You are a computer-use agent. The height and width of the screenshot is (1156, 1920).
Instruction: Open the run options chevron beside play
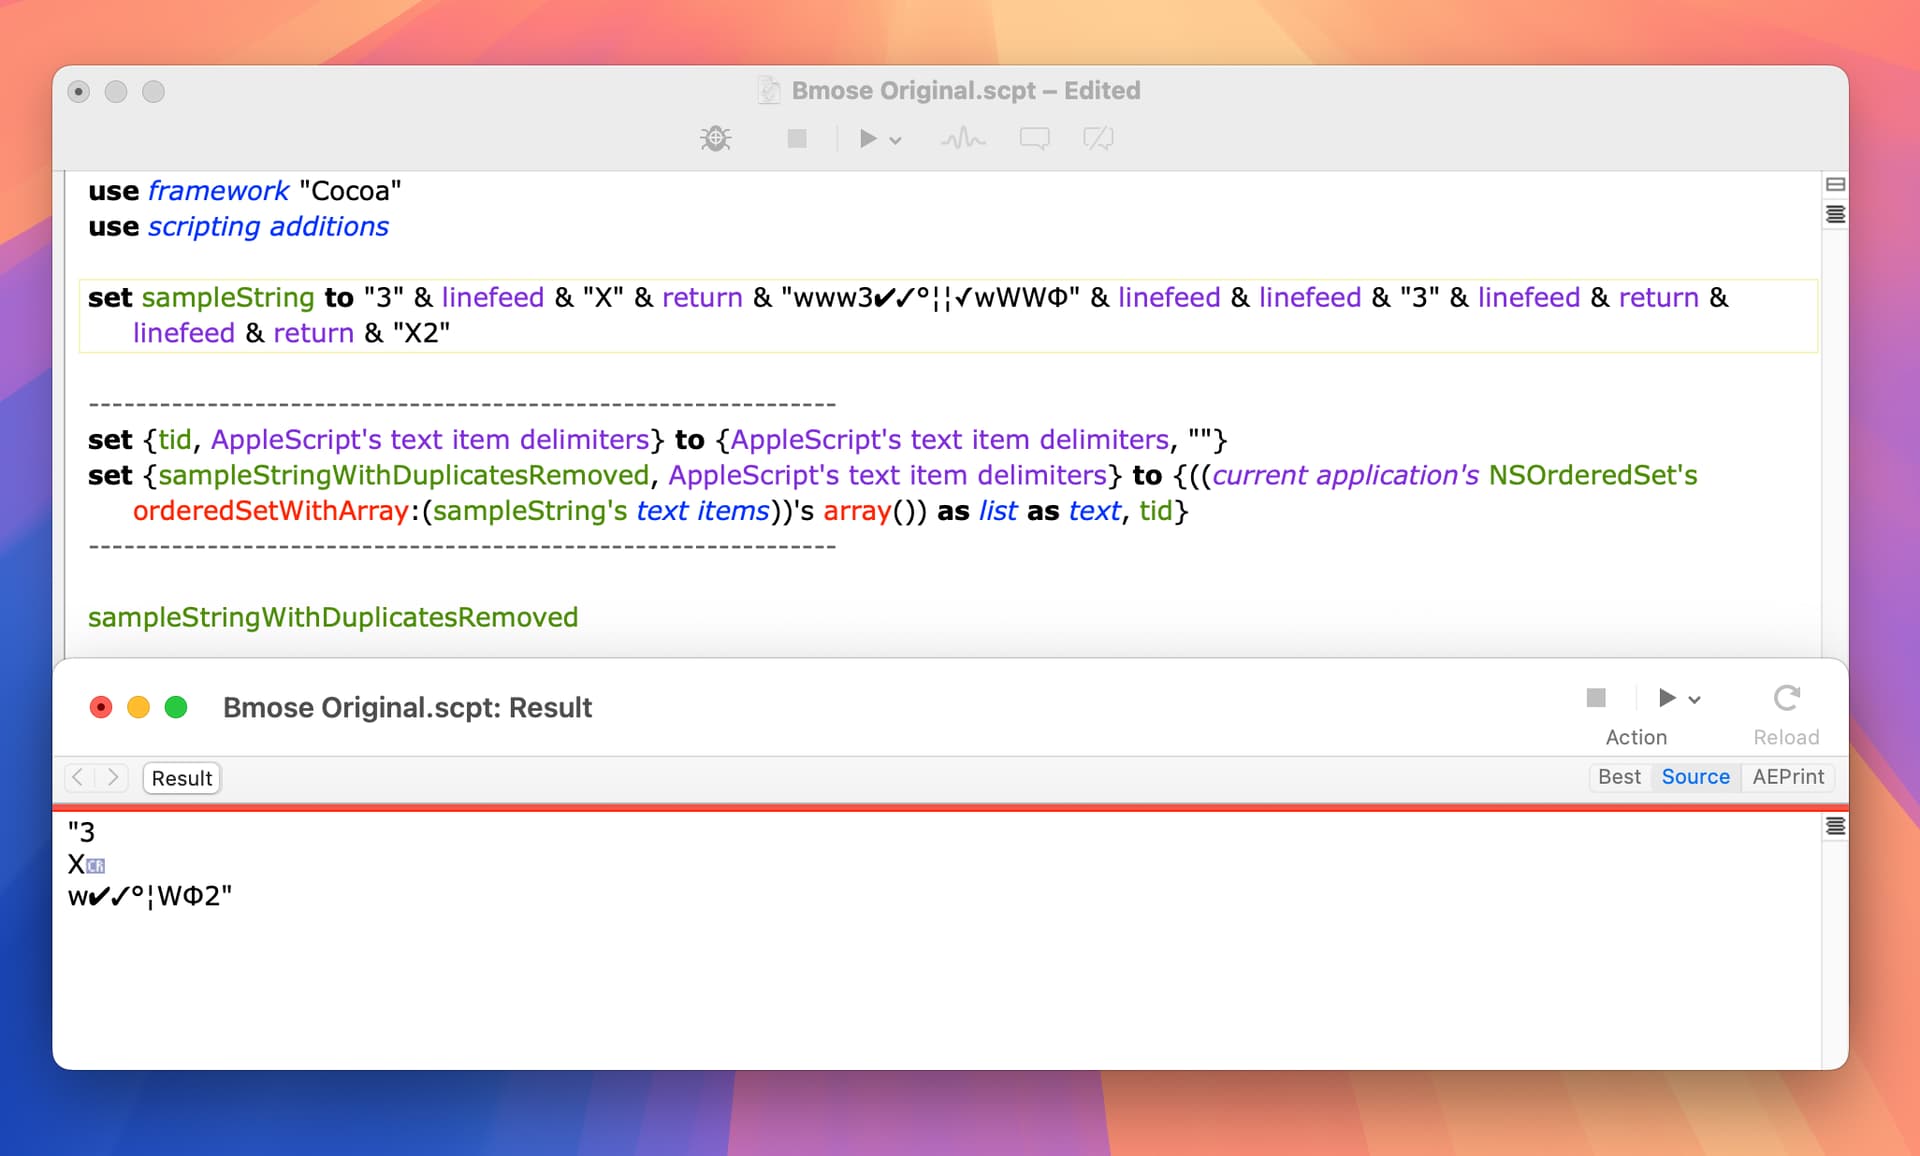coord(896,140)
